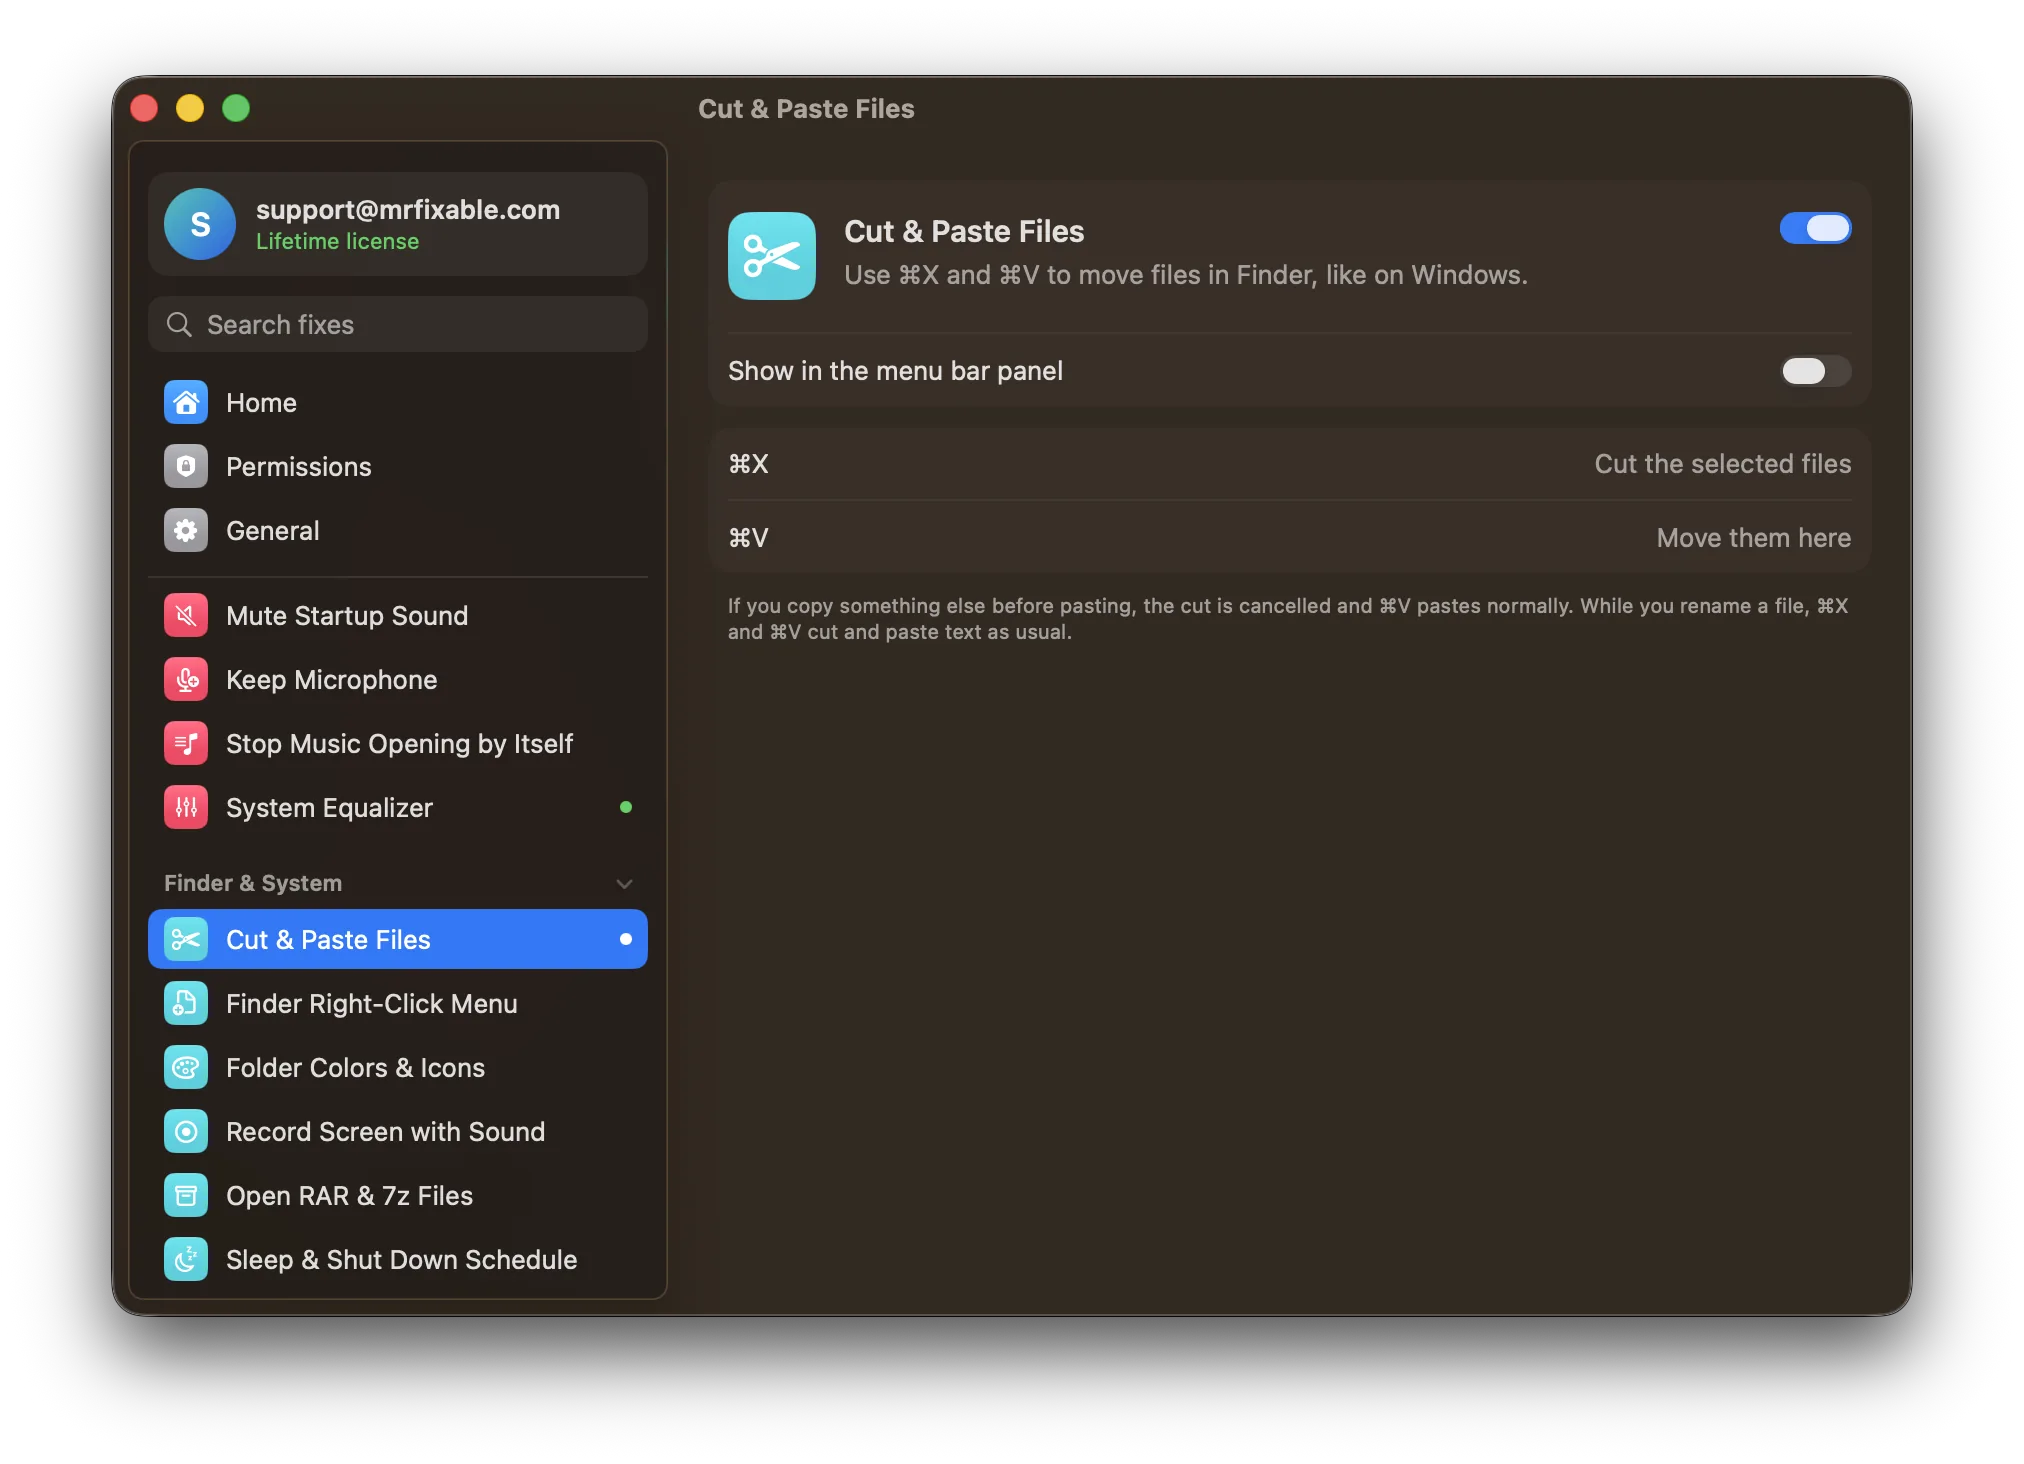
Task: Click the Stop Music Opening by Itself icon
Action: pyautogui.click(x=186, y=744)
